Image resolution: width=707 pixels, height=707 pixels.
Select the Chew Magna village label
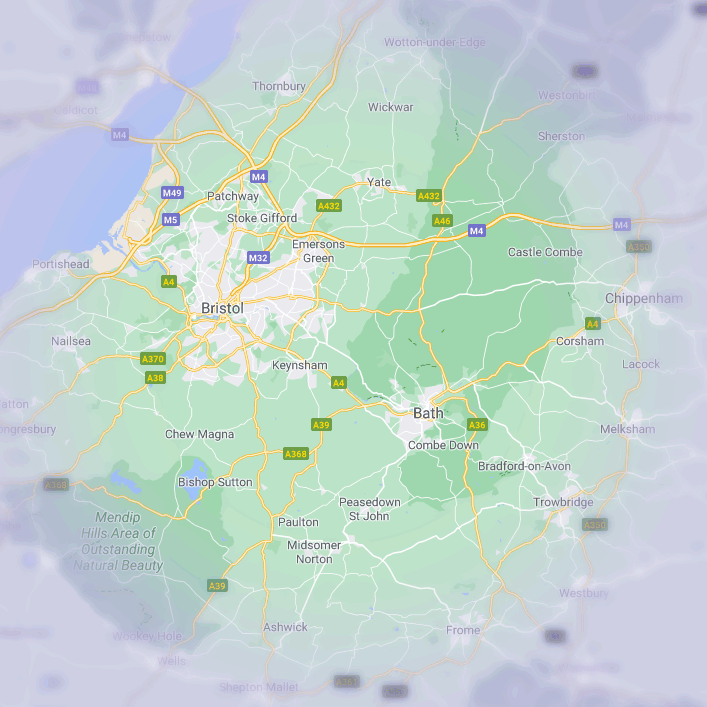click(x=199, y=434)
